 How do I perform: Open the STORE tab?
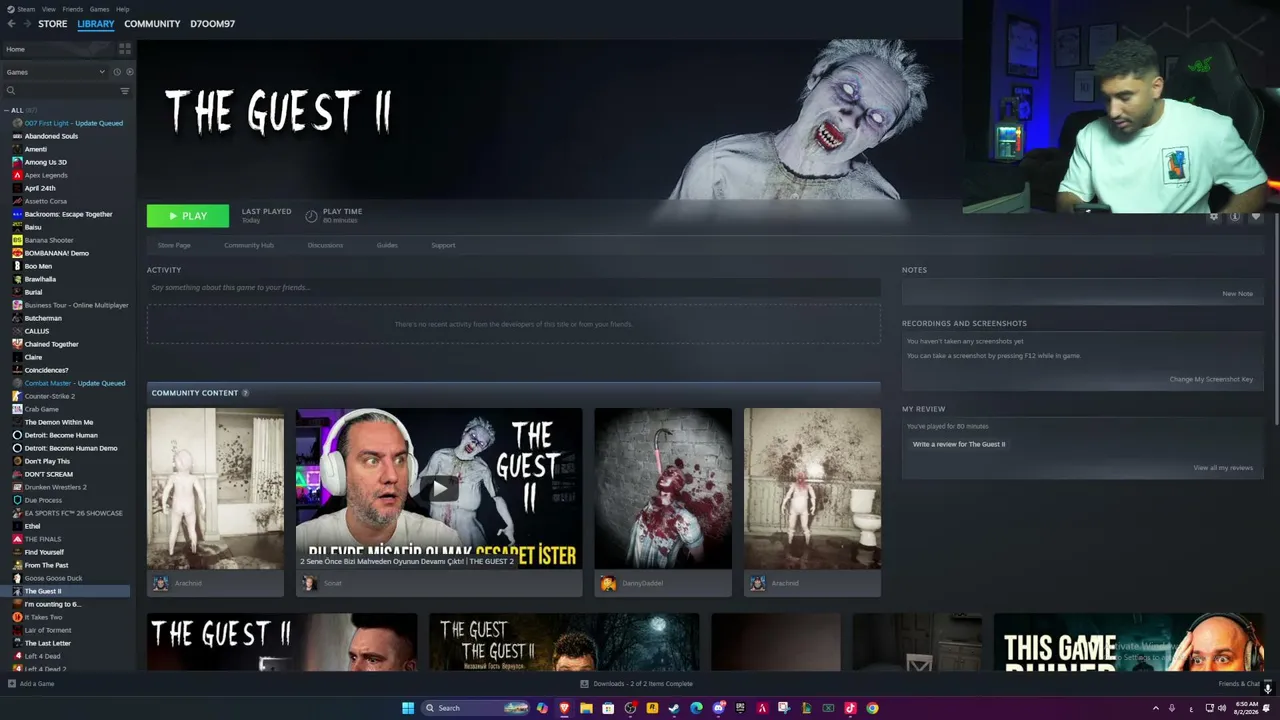[53, 24]
